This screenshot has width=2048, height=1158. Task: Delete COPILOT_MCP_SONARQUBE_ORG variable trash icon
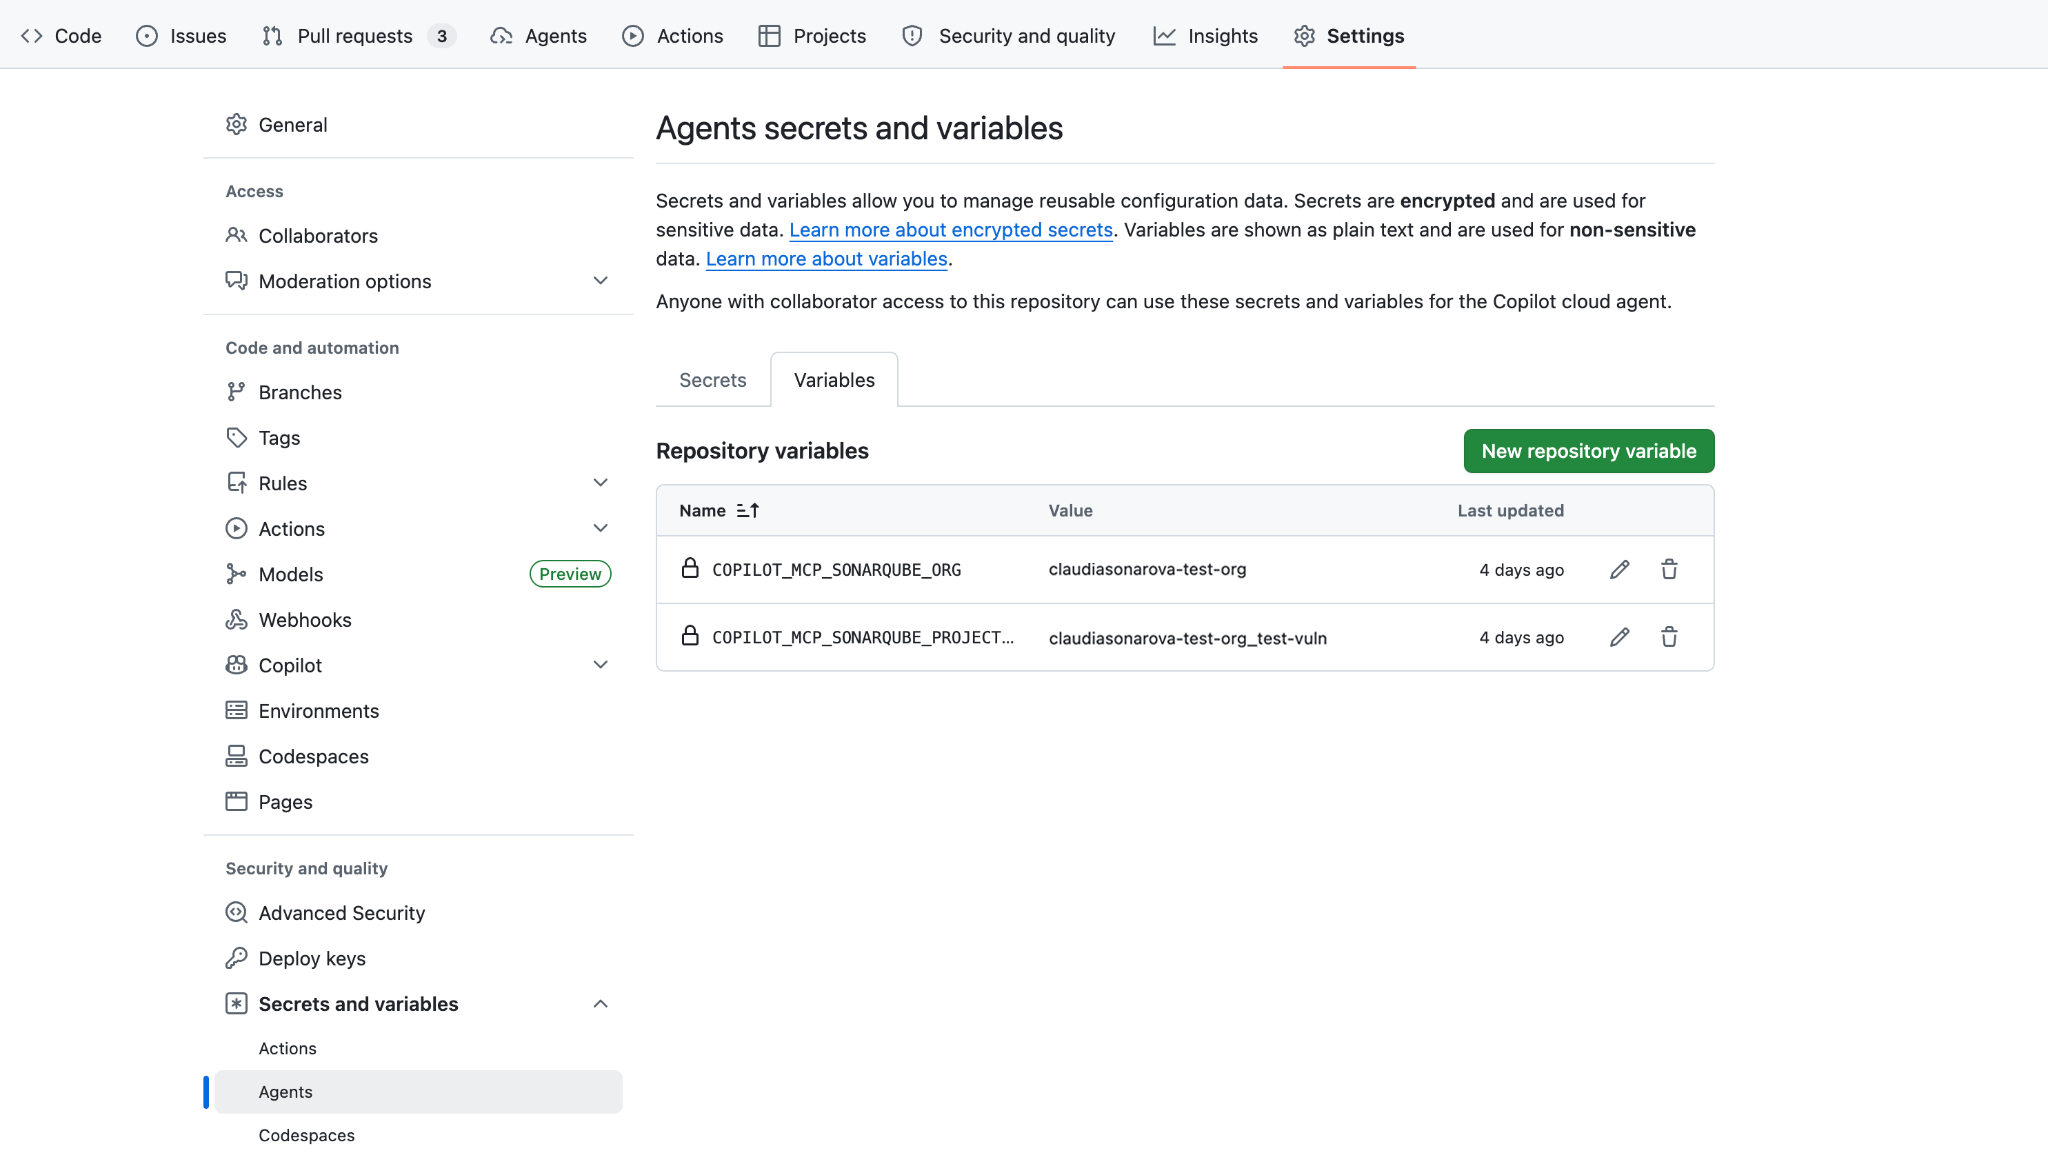click(1669, 570)
